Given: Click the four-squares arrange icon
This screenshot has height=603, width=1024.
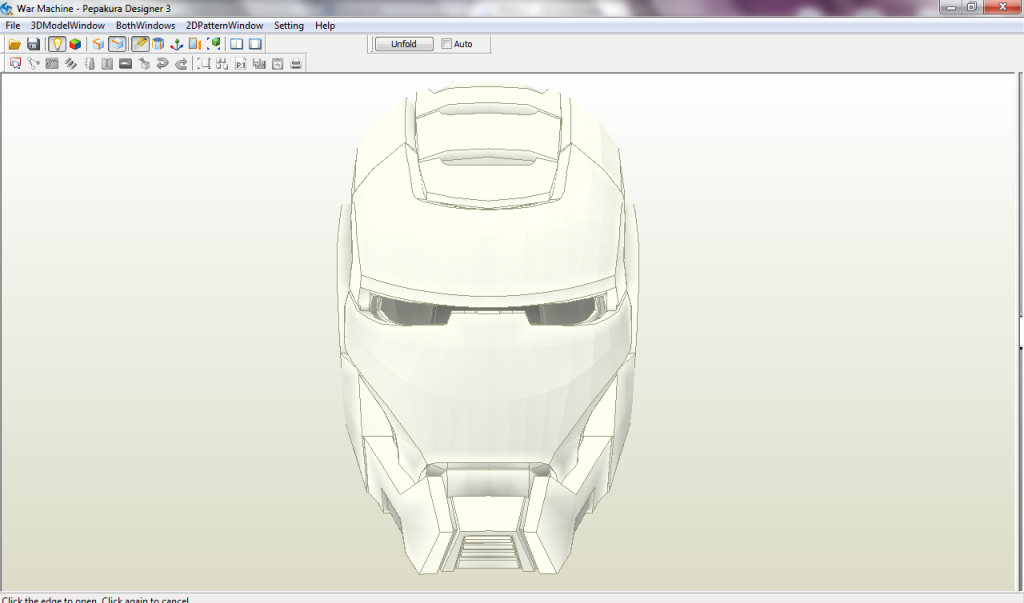Looking at the screenshot, I should (223, 64).
